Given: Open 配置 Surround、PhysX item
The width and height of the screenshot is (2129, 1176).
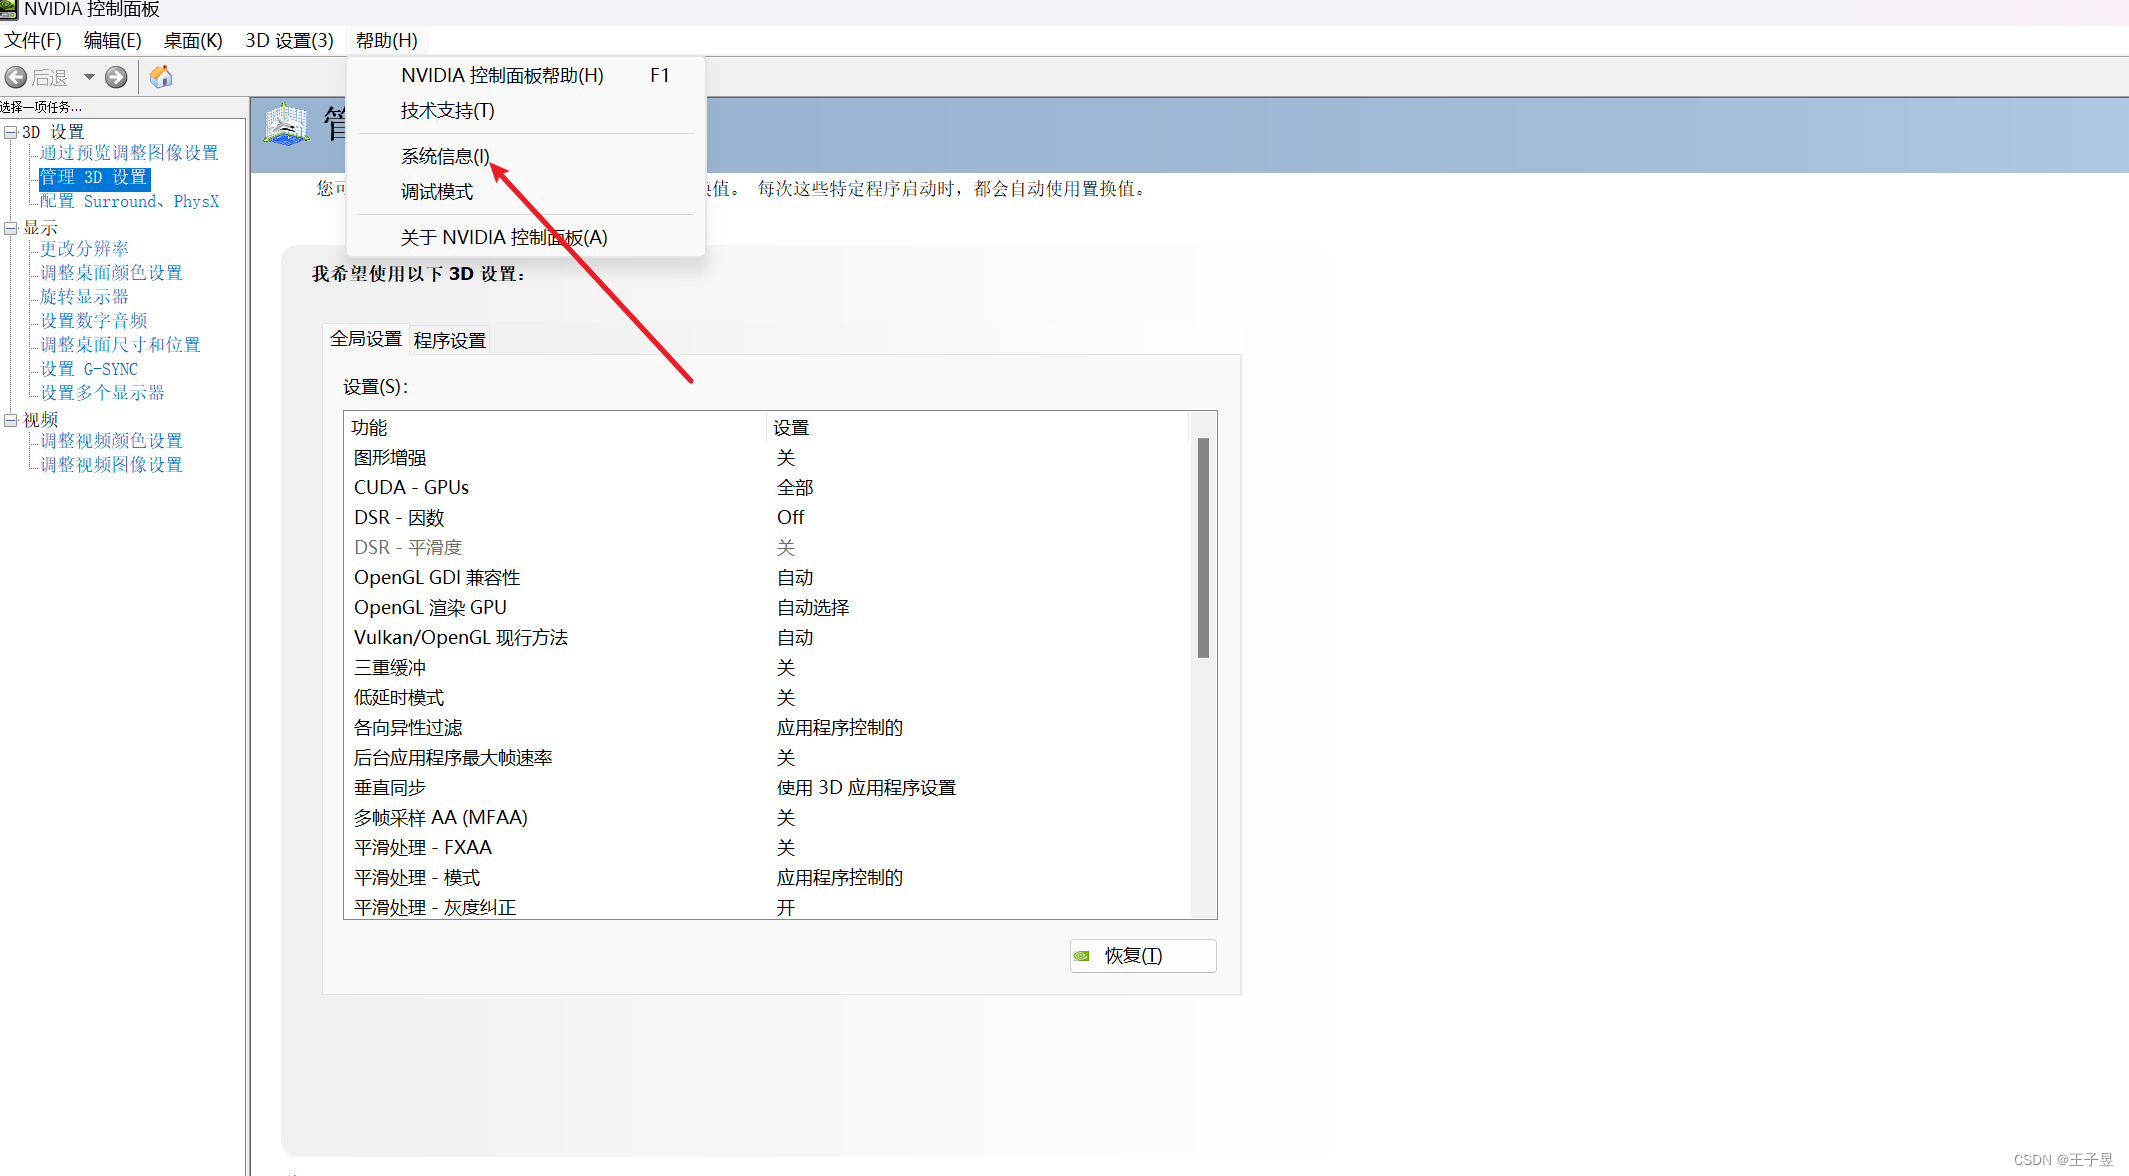Looking at the screenshot, I should (x=129, y=201).
